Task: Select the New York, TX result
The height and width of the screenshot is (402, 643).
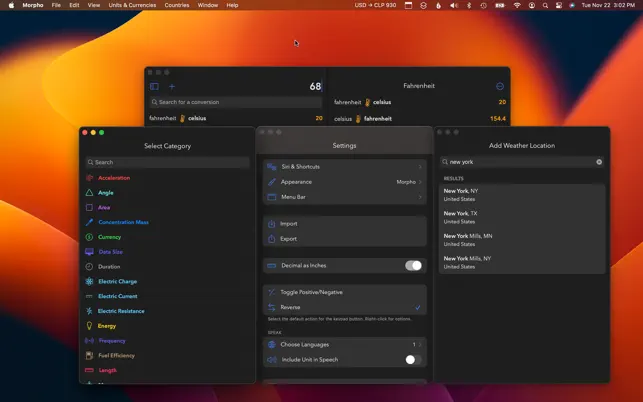Action: point(522,217)
